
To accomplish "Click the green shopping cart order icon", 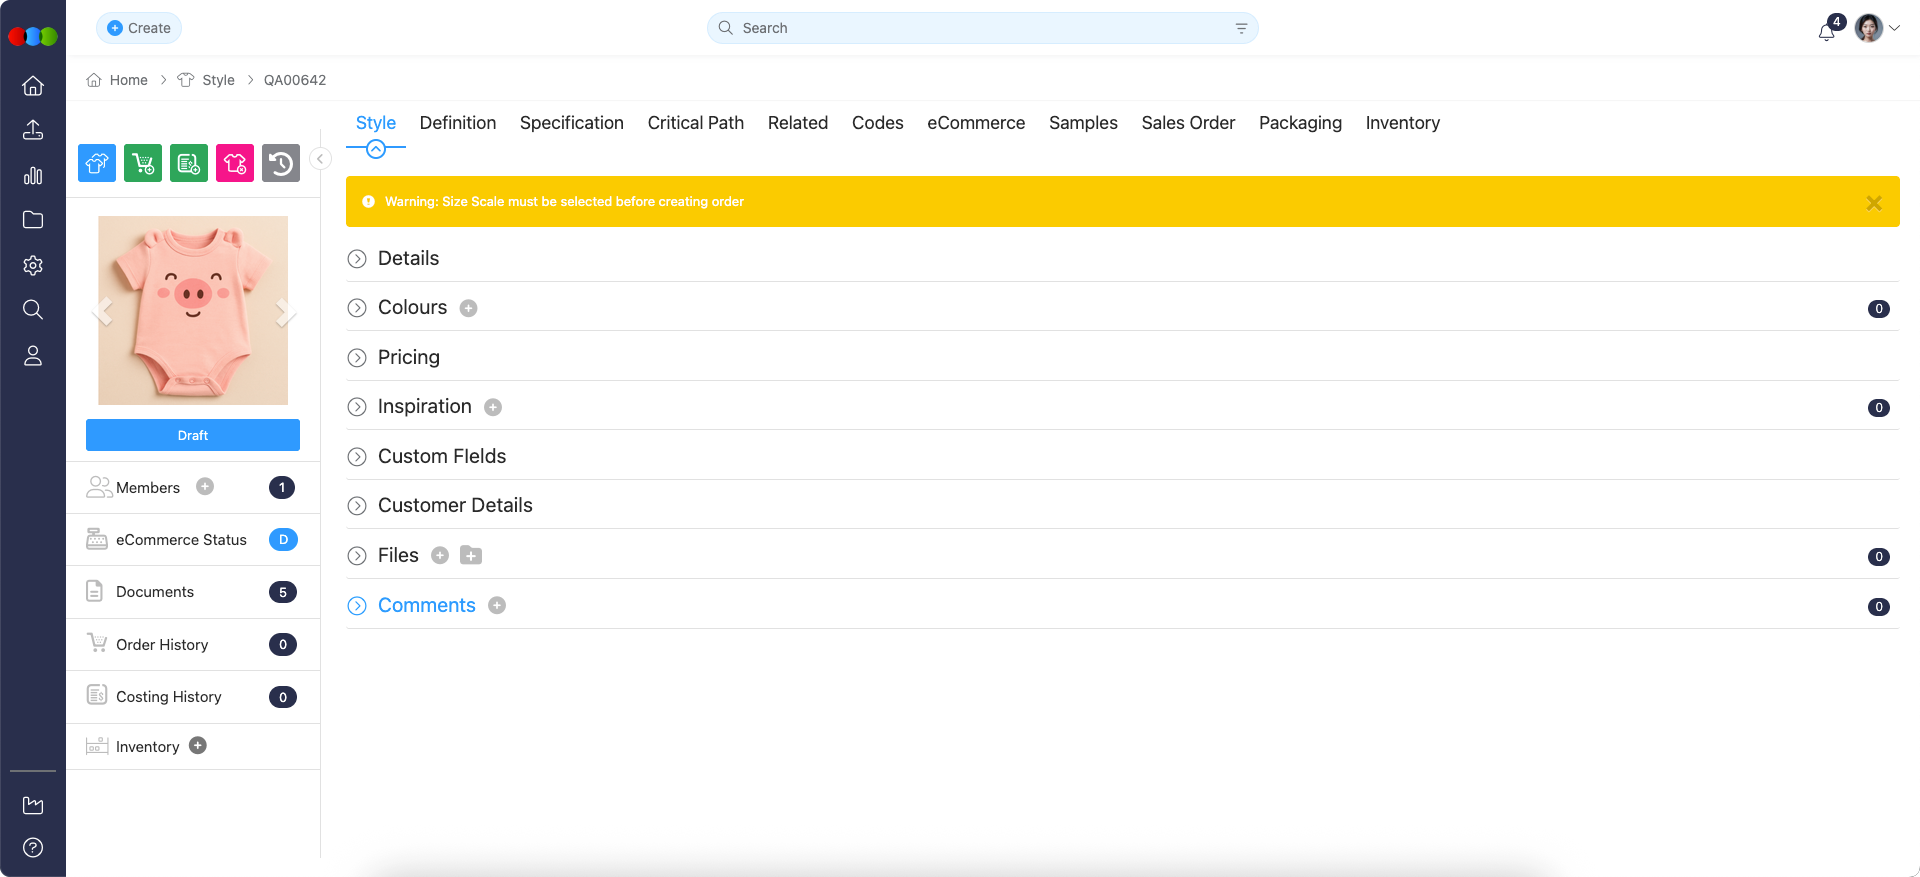I will [143, 163].
